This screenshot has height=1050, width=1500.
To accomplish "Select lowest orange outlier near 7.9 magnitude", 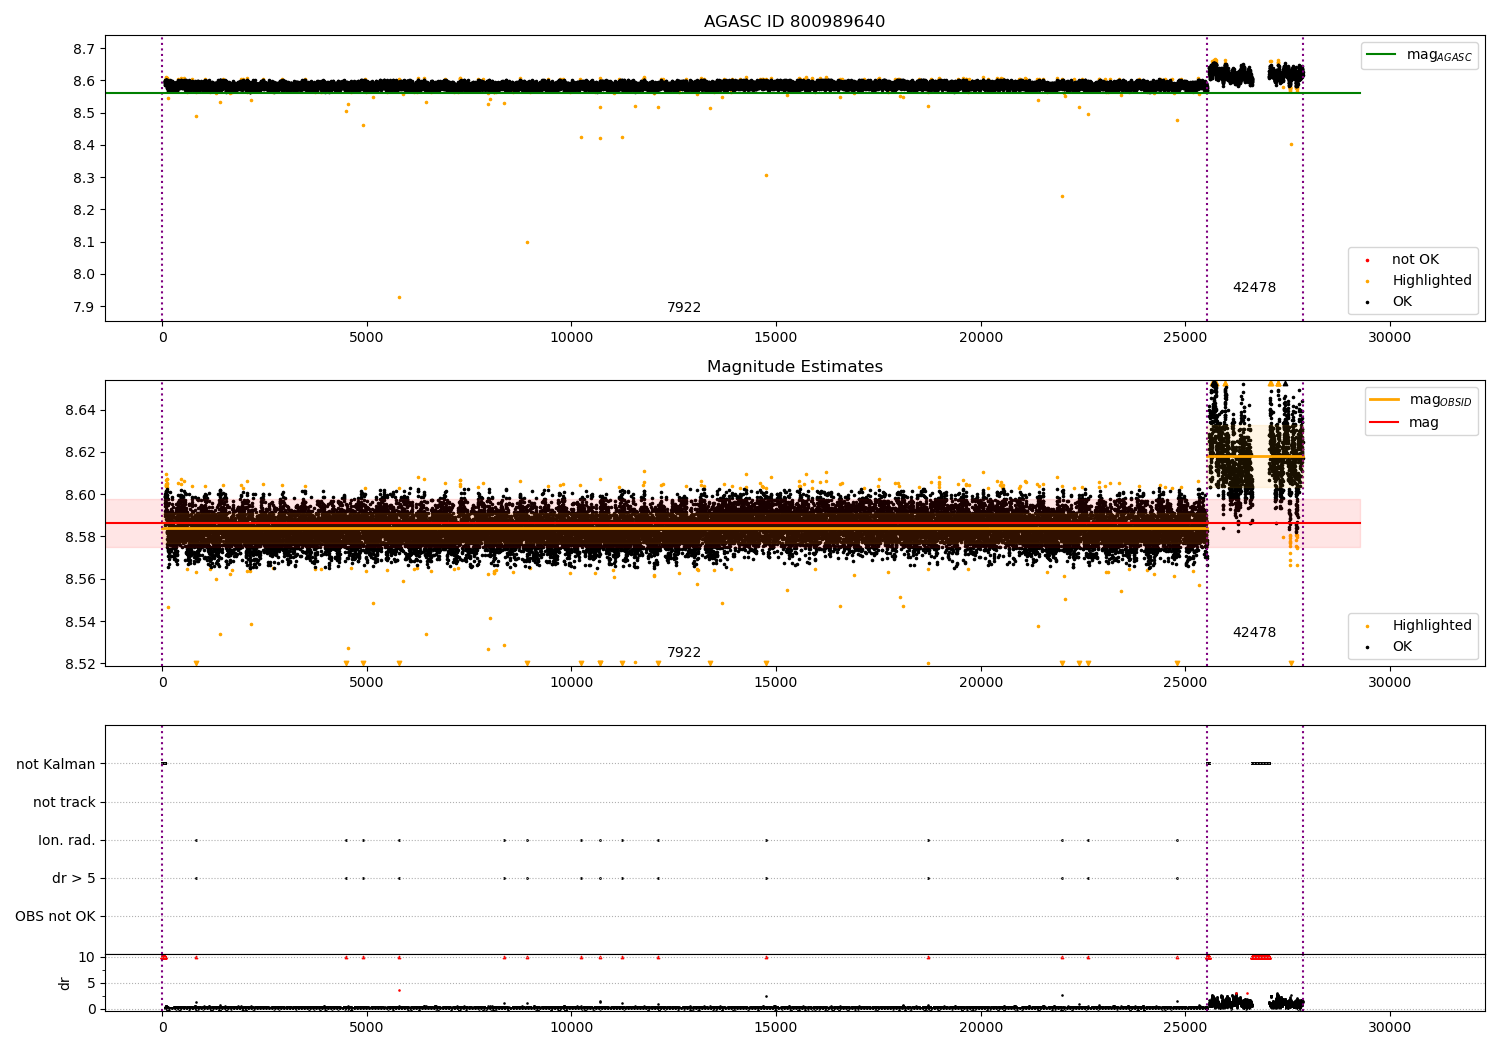I will (x=399, y=297).
